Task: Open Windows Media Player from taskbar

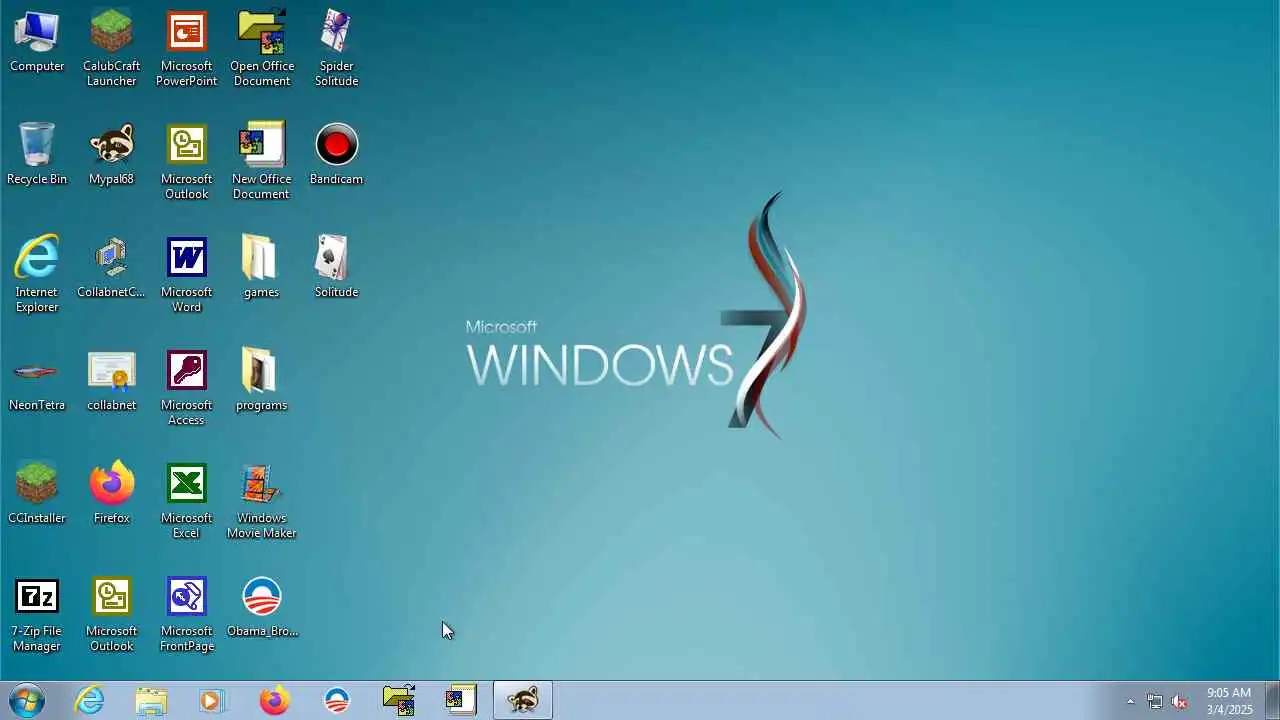Action: tap(211, 700)
